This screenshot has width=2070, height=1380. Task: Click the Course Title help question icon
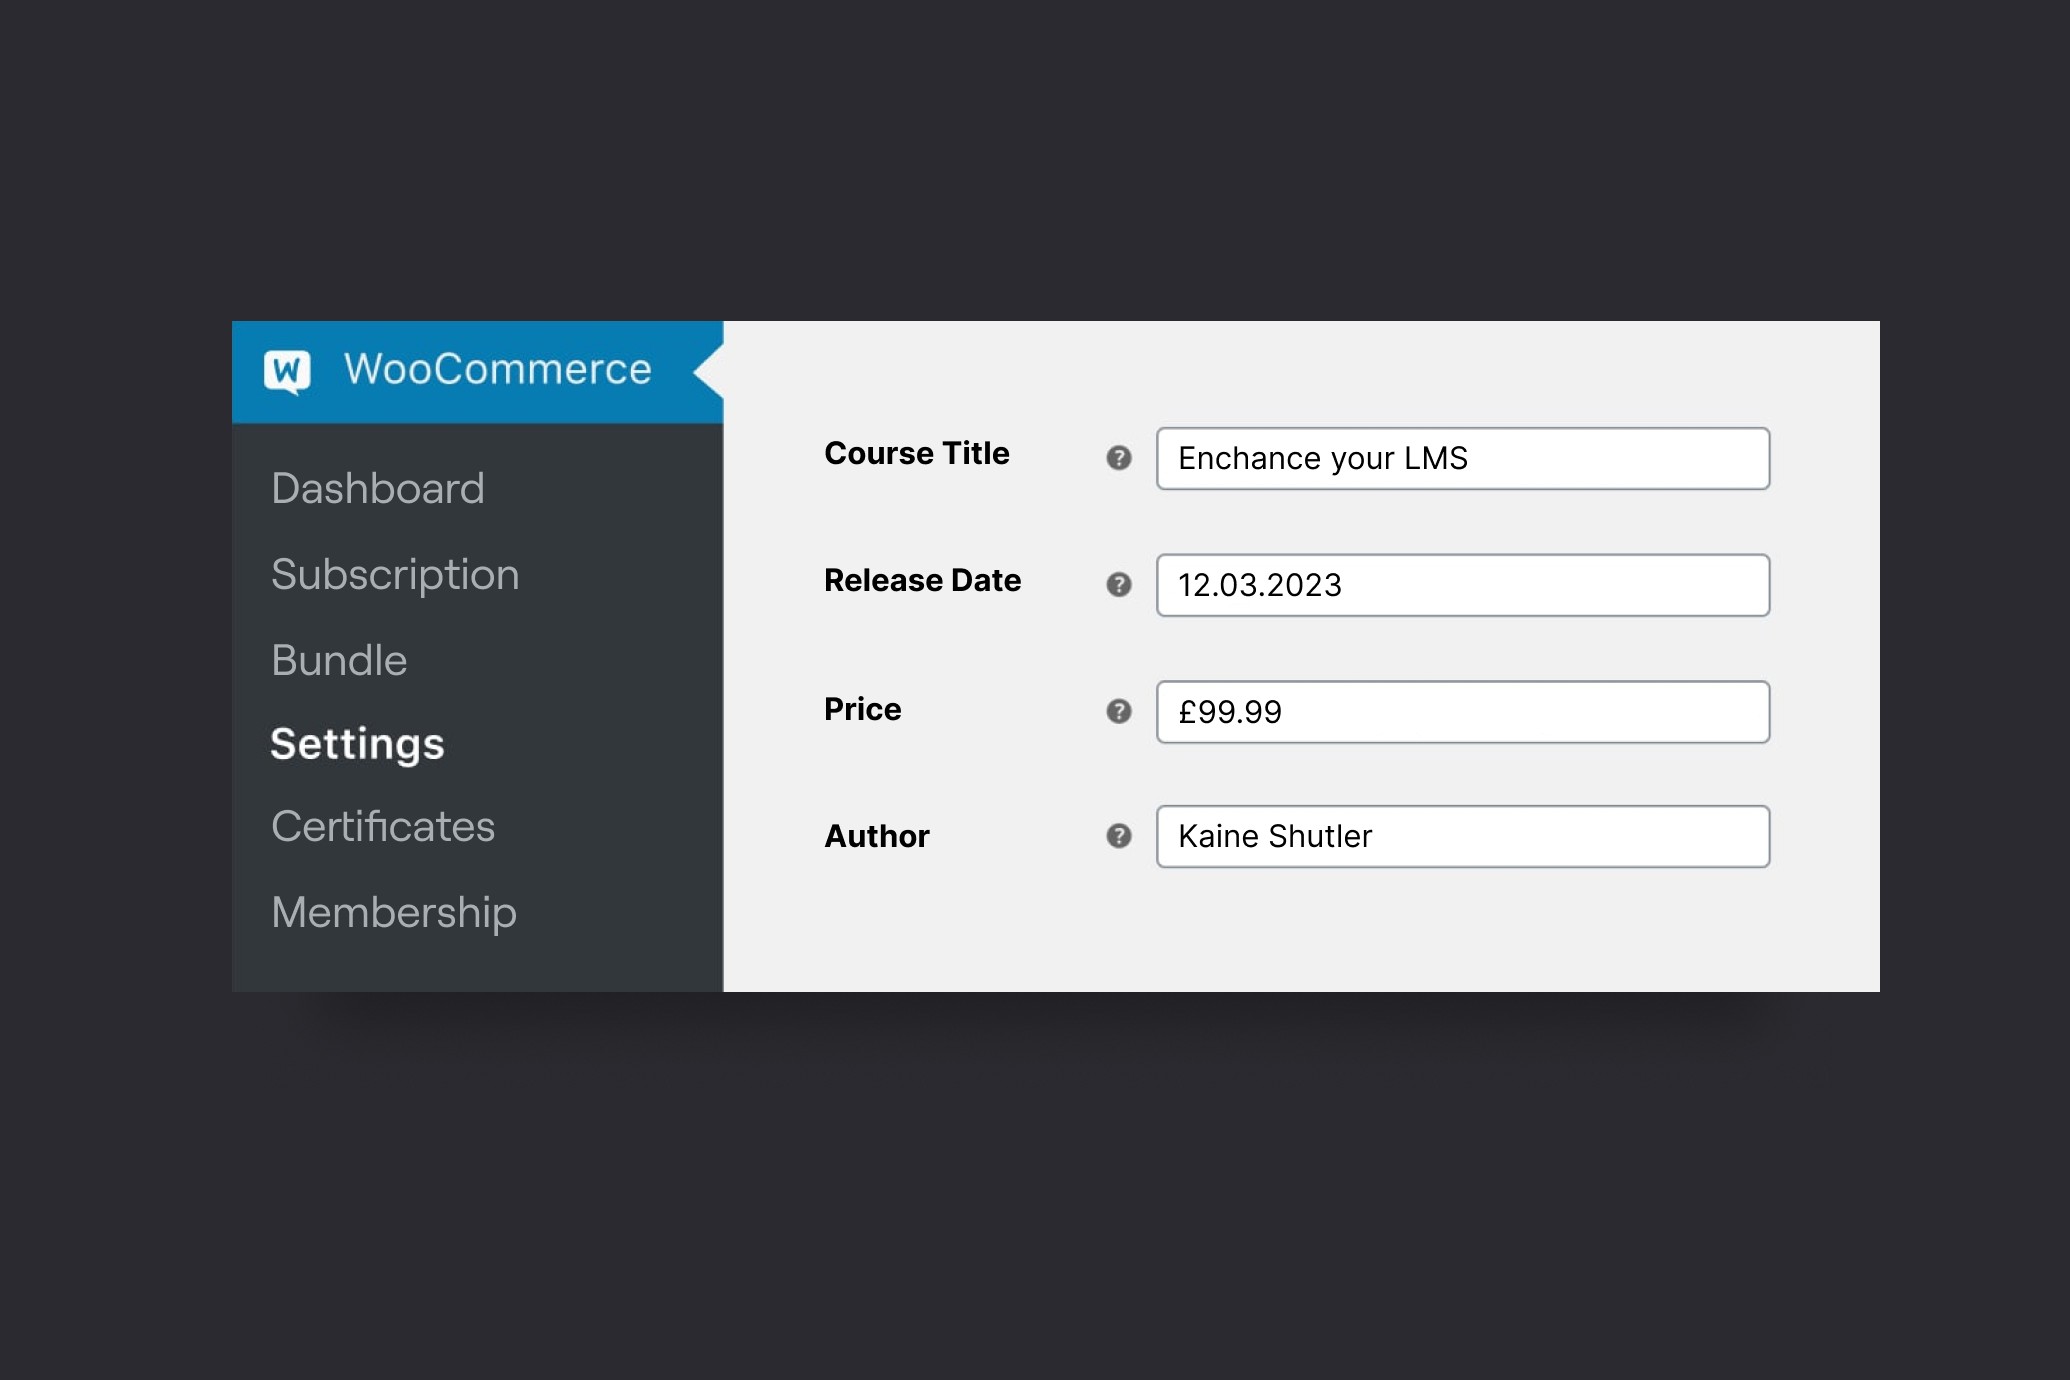[x=1118, y=458]
